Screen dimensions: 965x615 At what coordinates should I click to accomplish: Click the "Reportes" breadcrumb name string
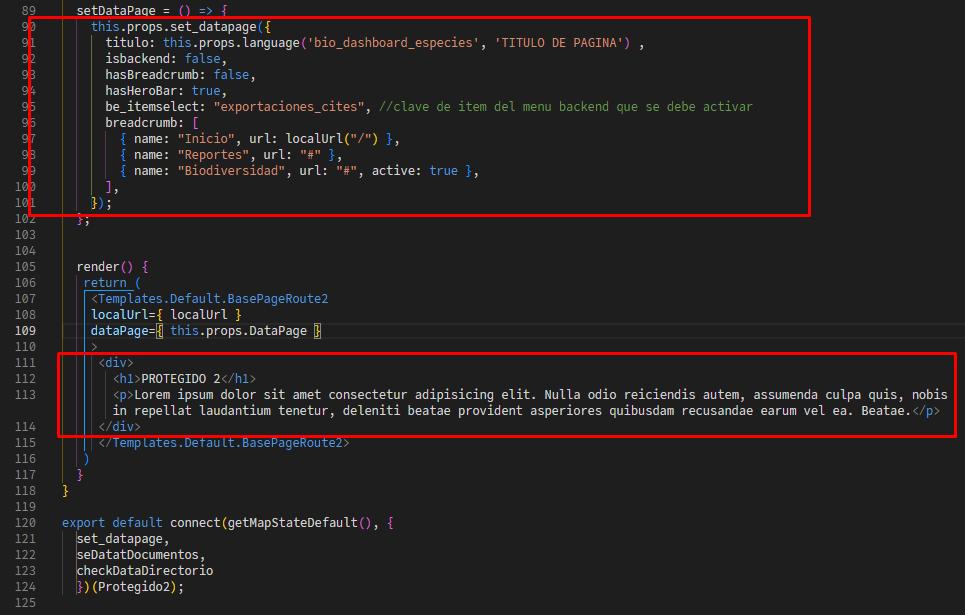tap(214, 155)
